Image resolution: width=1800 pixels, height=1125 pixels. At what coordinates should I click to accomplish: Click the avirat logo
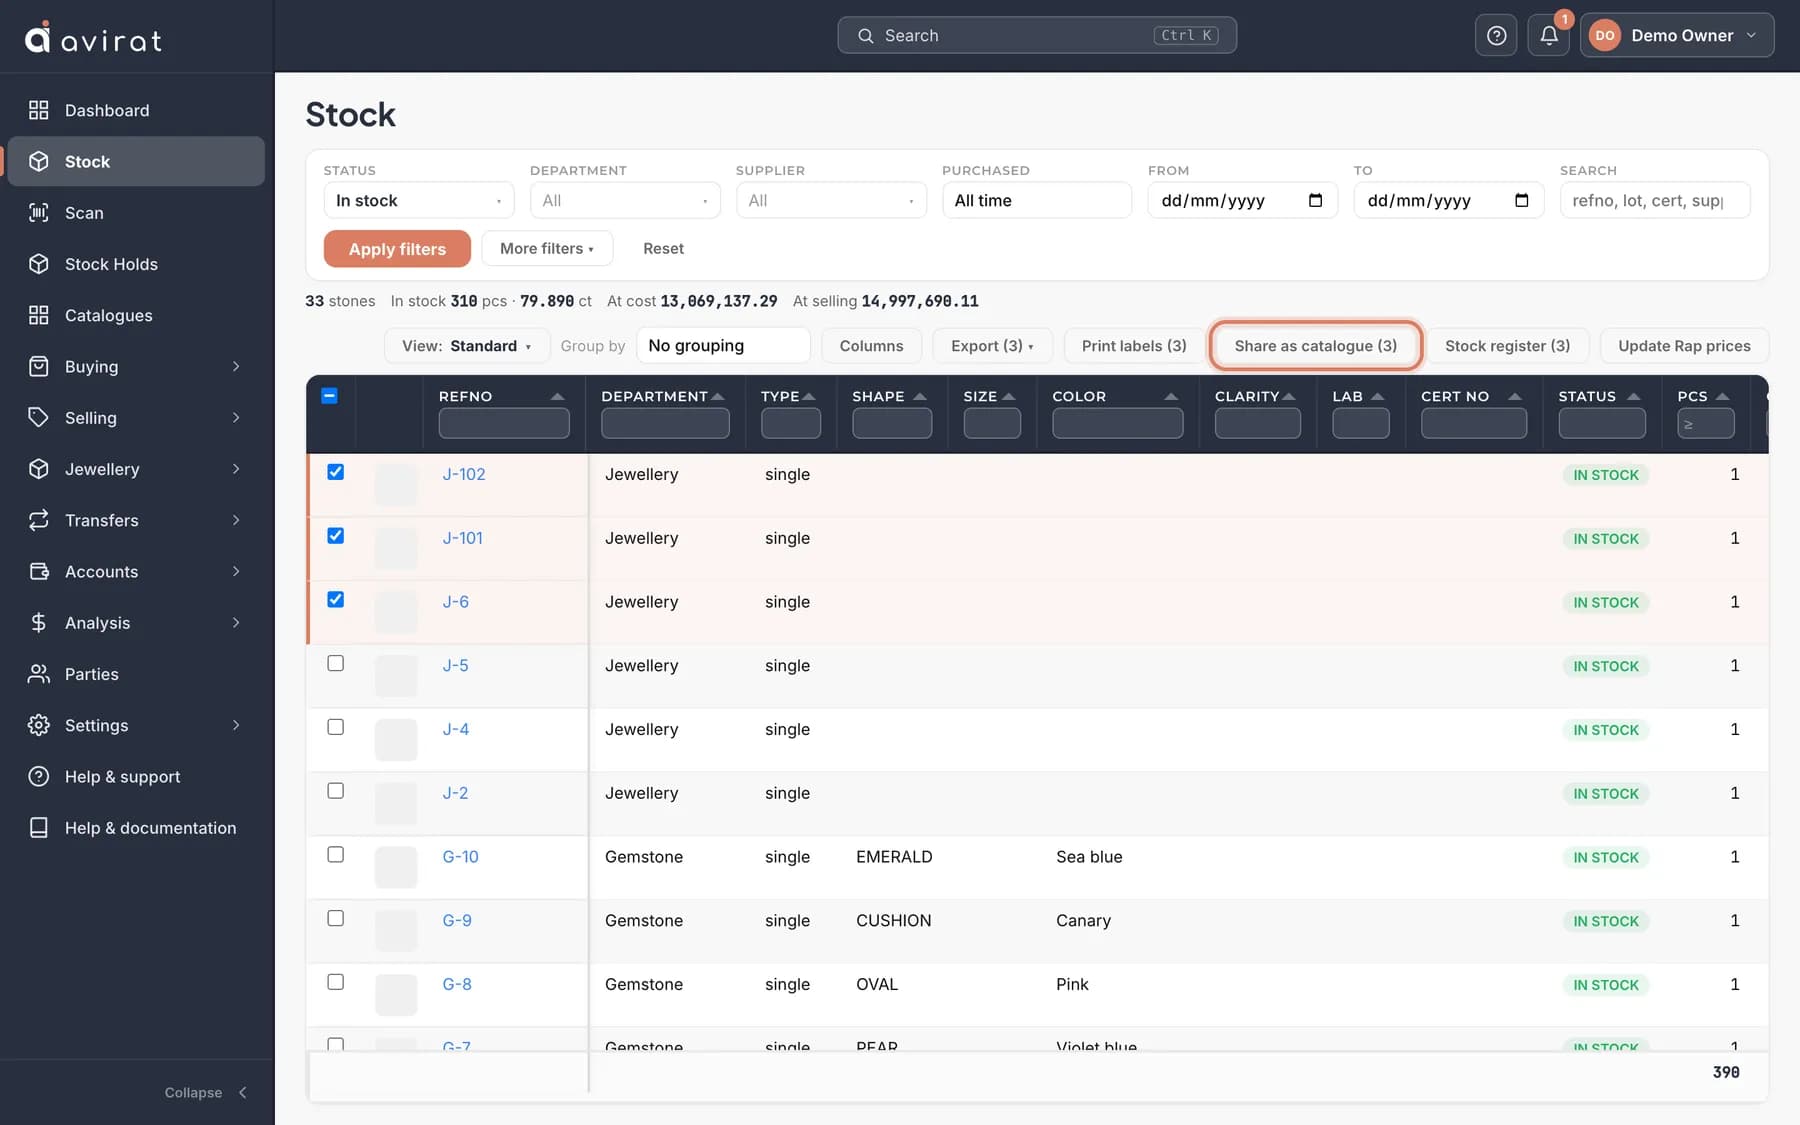(x=93, y=38)
